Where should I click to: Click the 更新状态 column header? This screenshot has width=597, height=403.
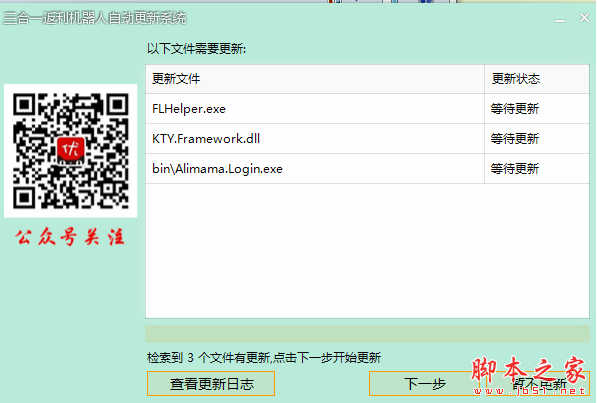coord(537,79)
